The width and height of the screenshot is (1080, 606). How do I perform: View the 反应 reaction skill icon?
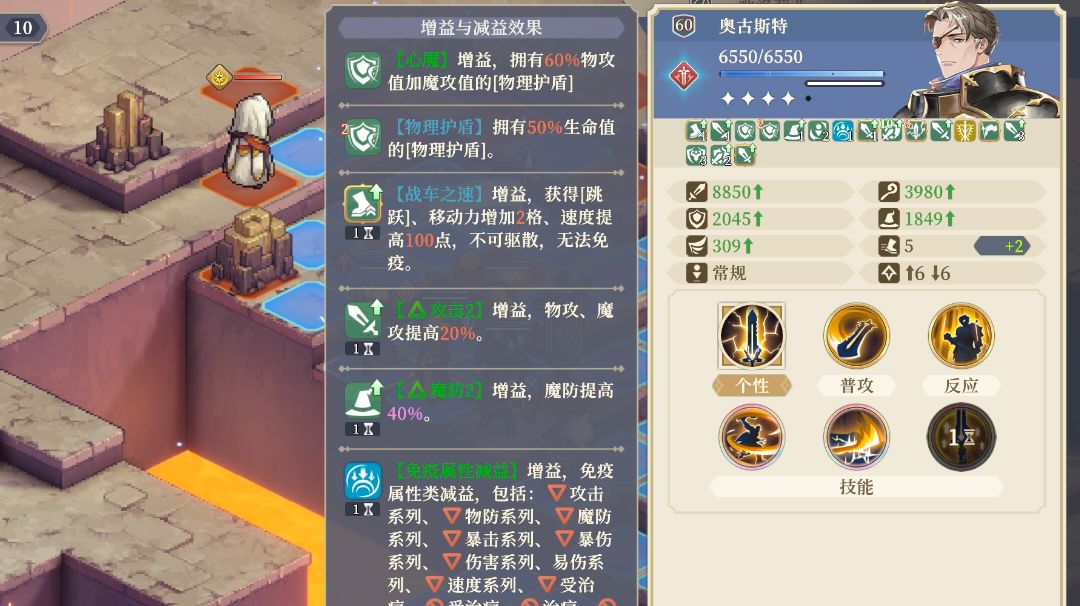(962, 336)
